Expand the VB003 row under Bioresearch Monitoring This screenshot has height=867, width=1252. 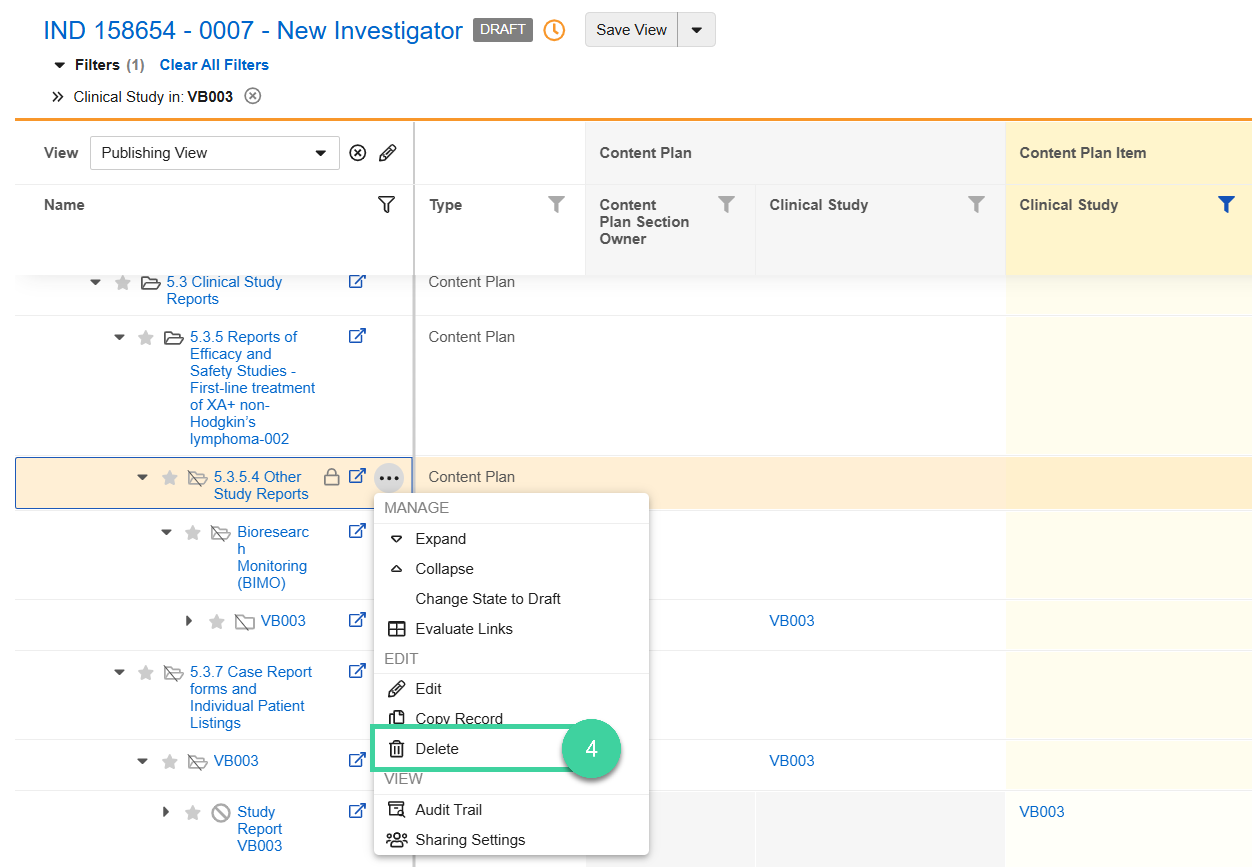pyautogui.click(x=189, y=621)
